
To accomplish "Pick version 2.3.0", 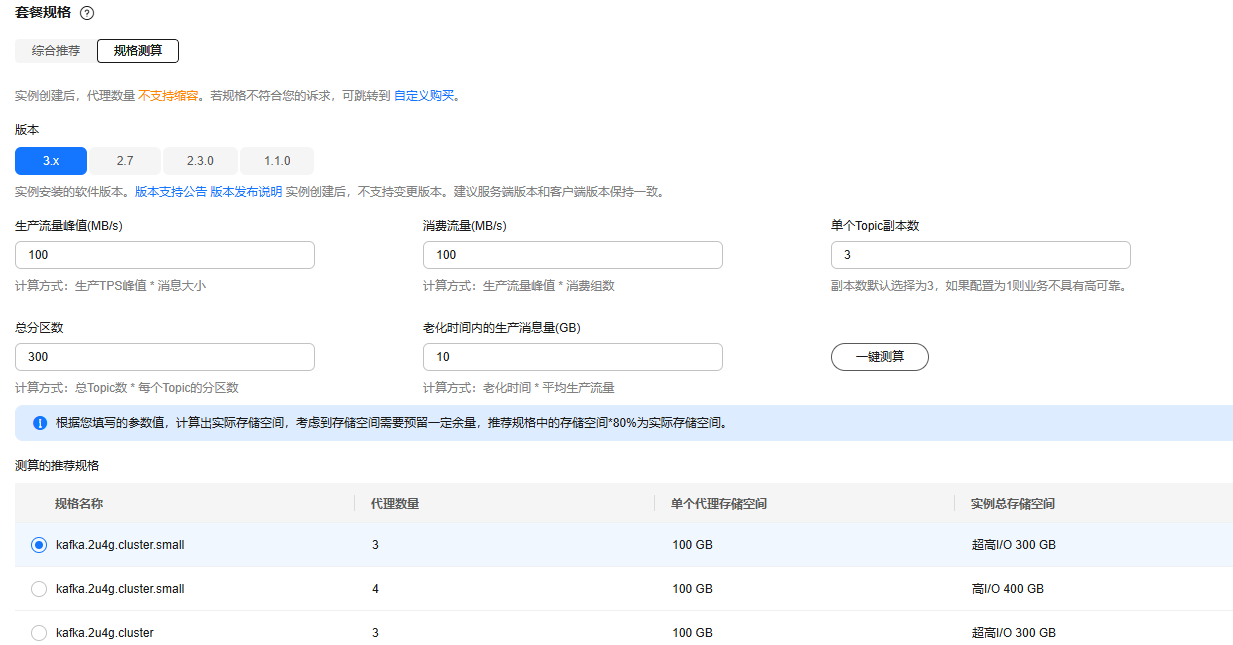I will tap(200, 161).
